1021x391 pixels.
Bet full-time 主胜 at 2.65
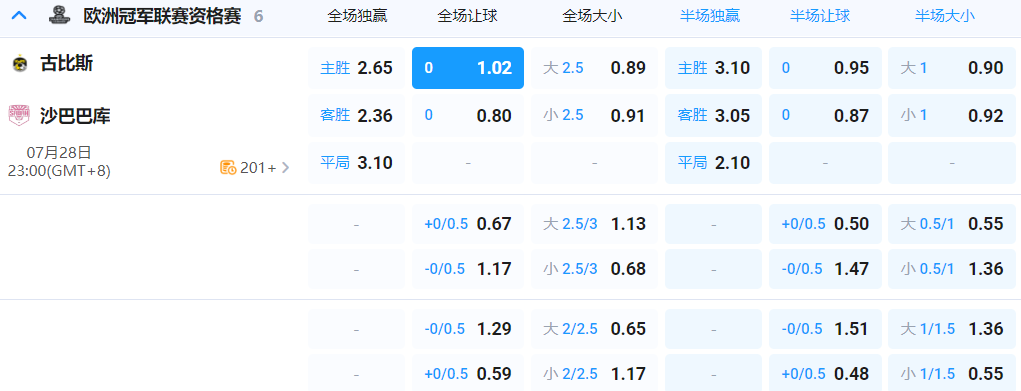coord(357,68)
